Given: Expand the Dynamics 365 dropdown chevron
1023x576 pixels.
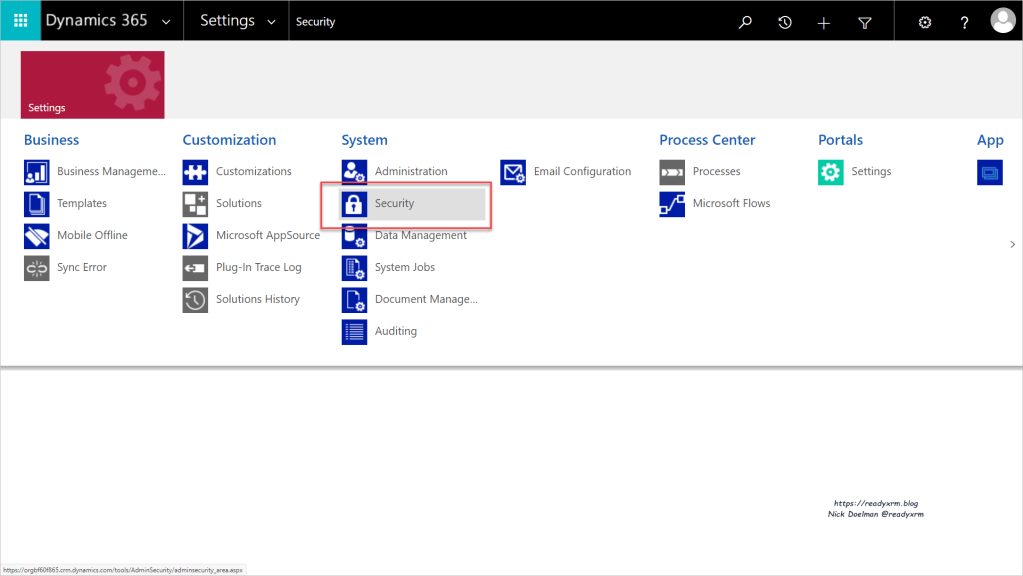Looking at the screenshot, I should point(165,21).
